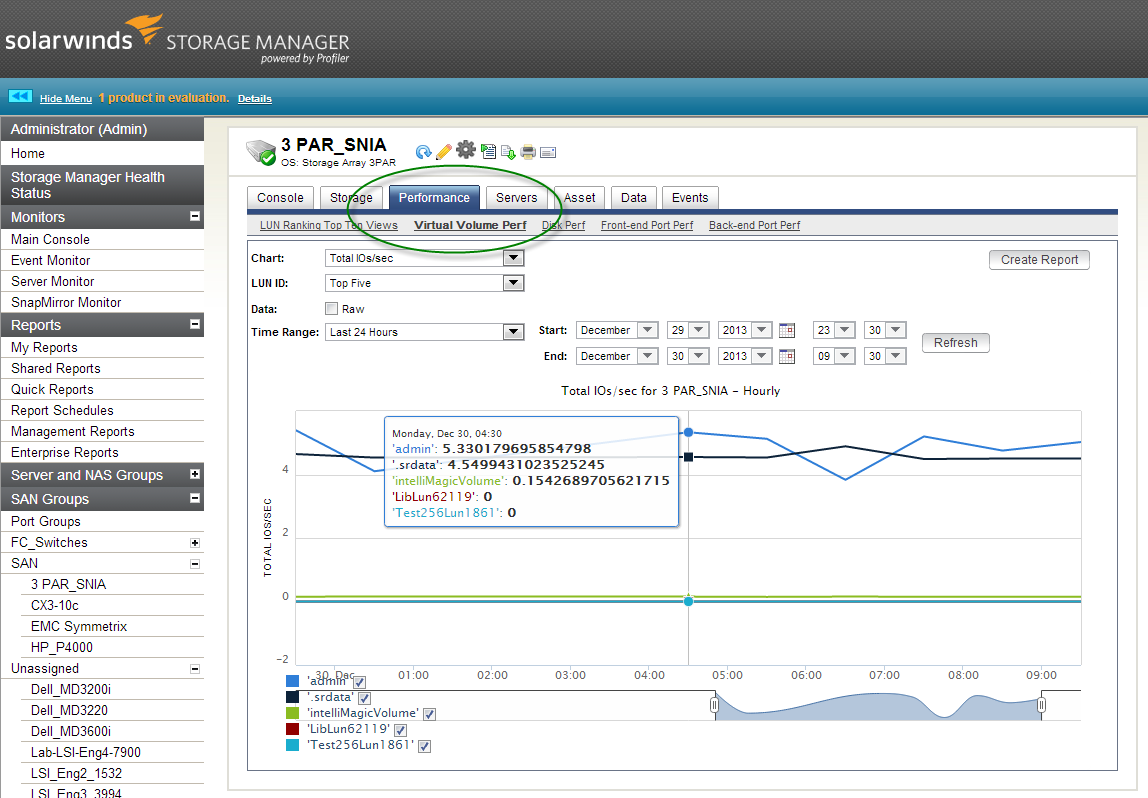Click the 'admin' data point at 04:30

click(688, 433)
